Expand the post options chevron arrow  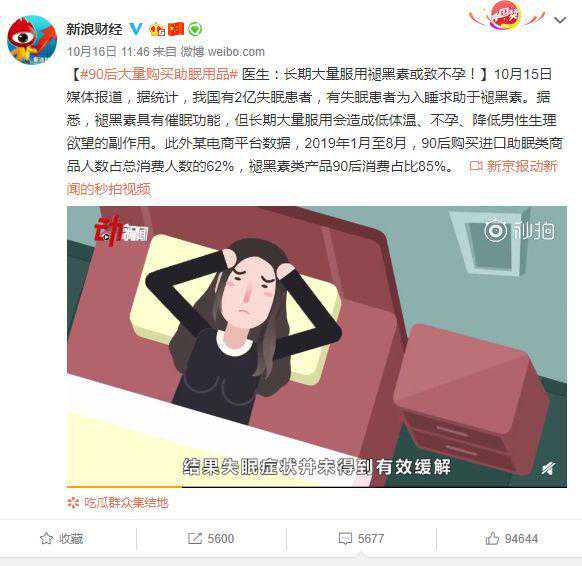point(560,20)
